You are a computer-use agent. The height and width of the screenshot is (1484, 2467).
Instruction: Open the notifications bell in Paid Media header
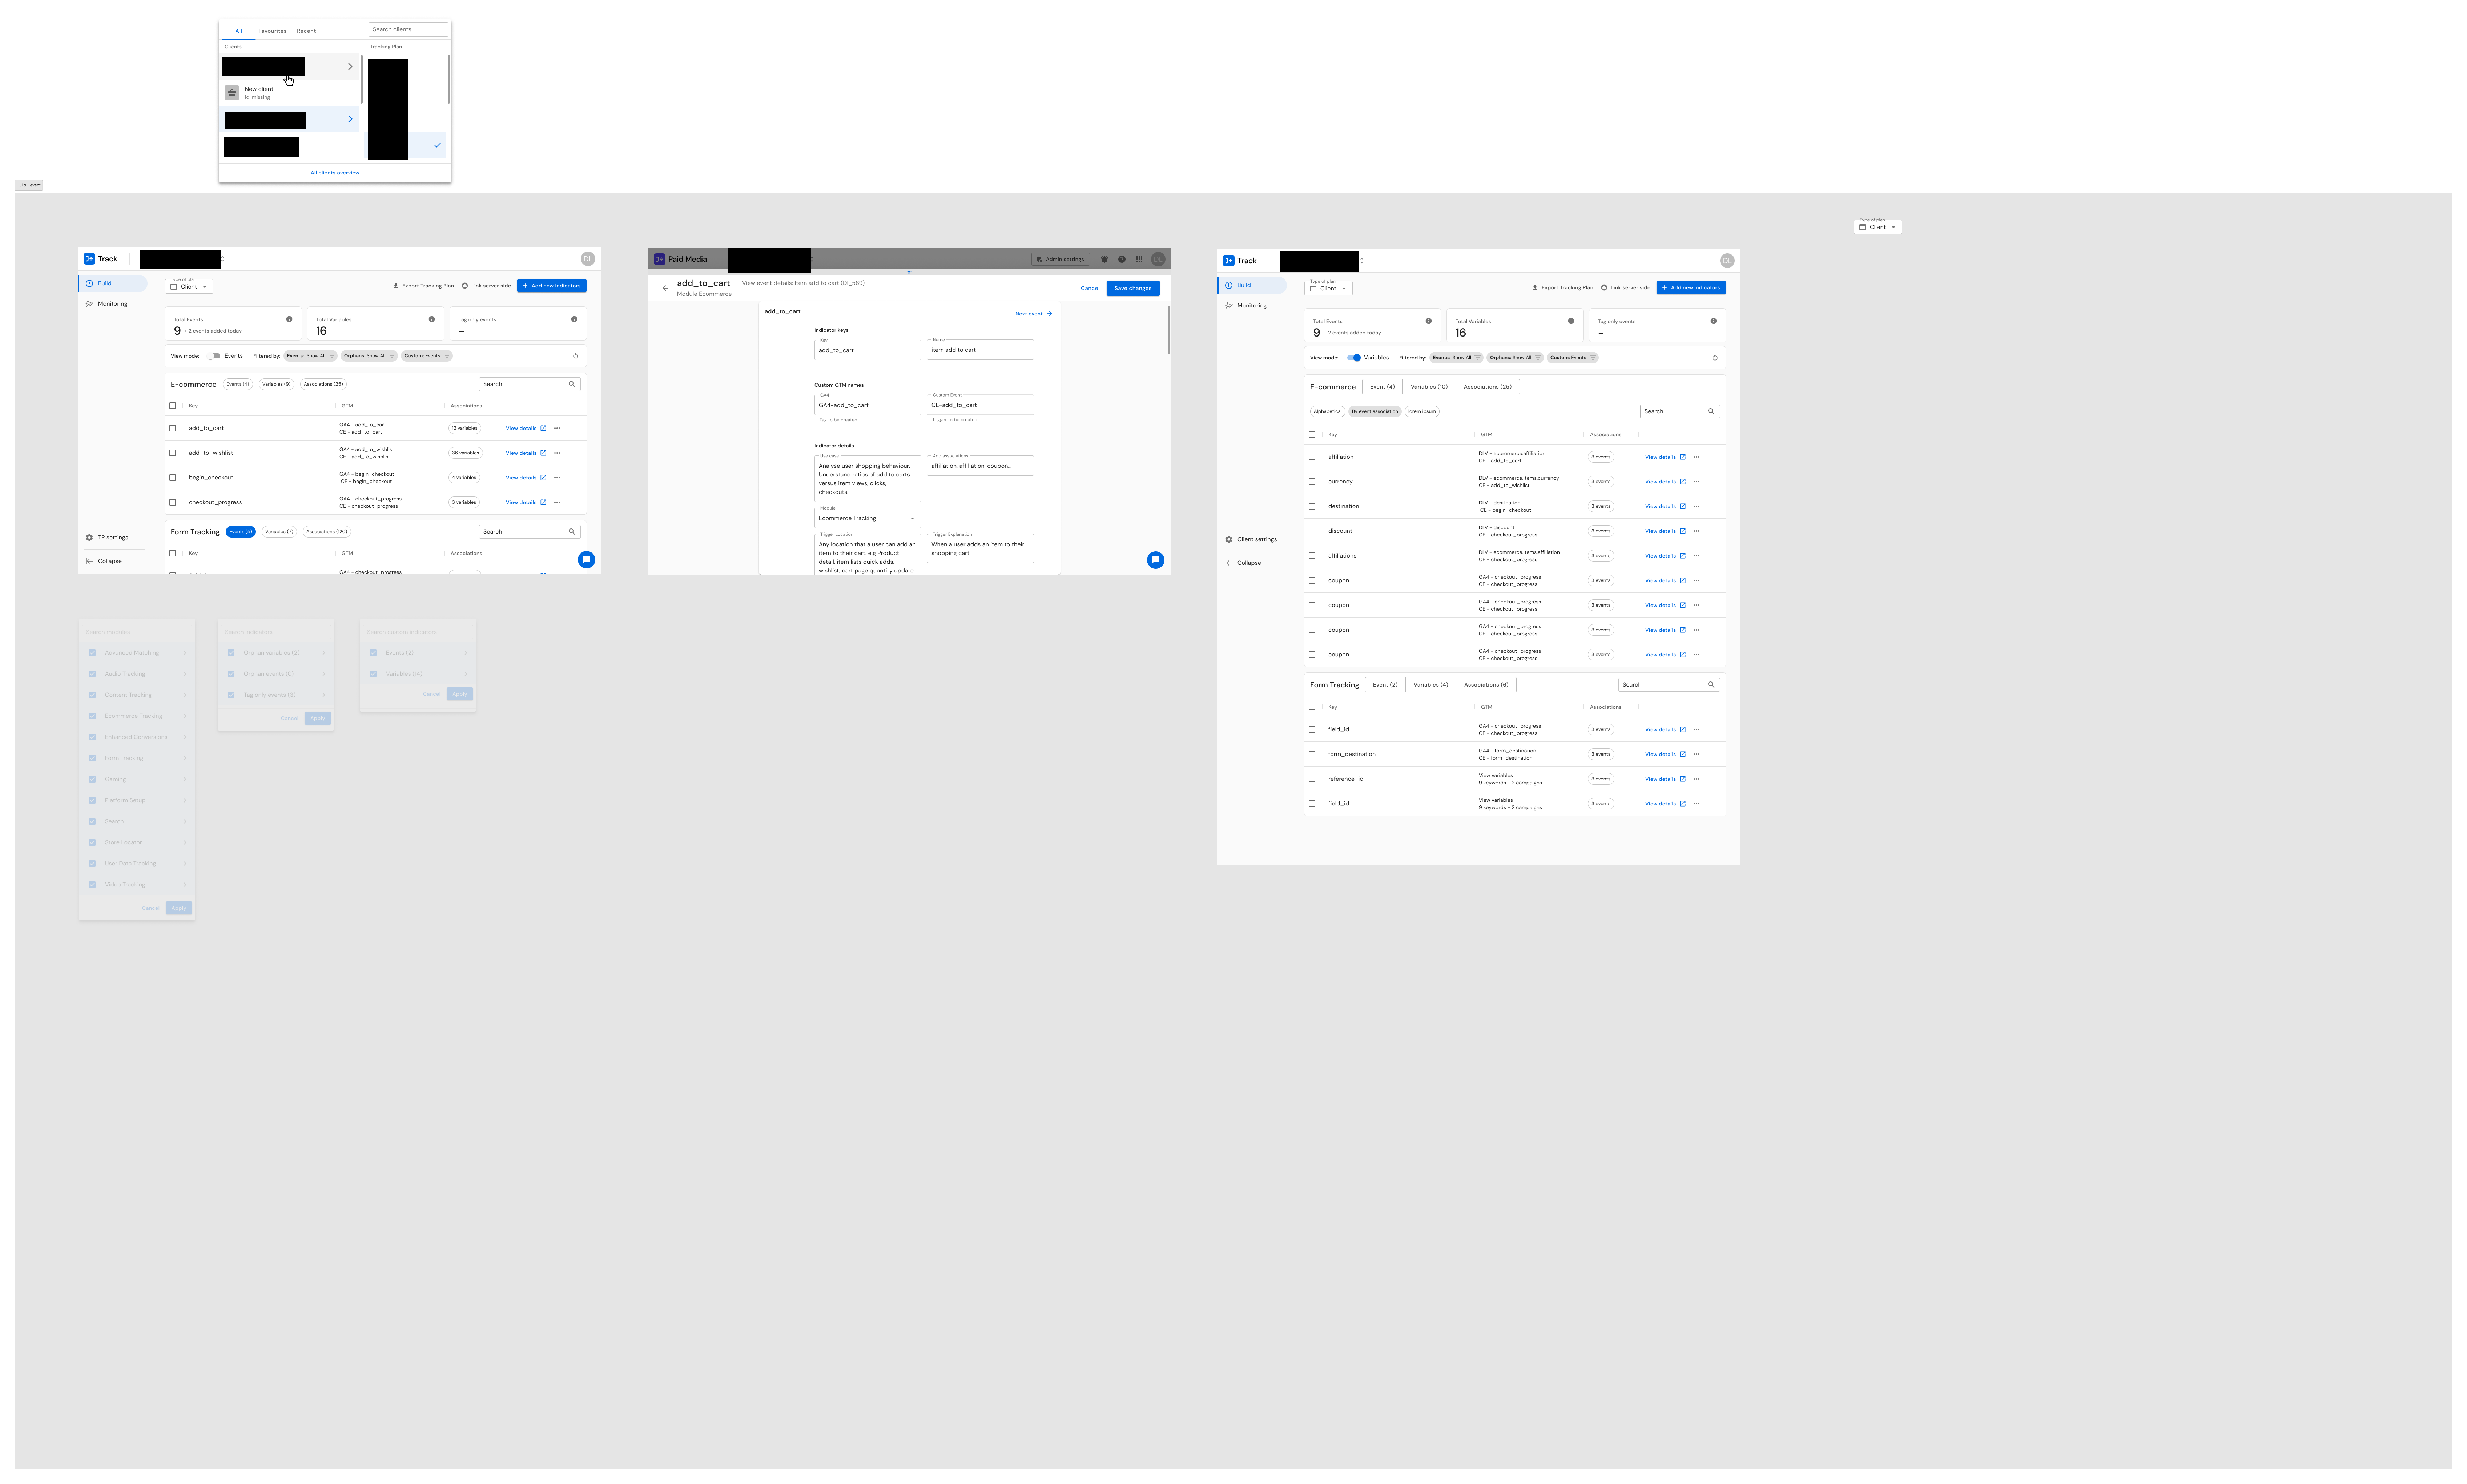click(1104, 259)
